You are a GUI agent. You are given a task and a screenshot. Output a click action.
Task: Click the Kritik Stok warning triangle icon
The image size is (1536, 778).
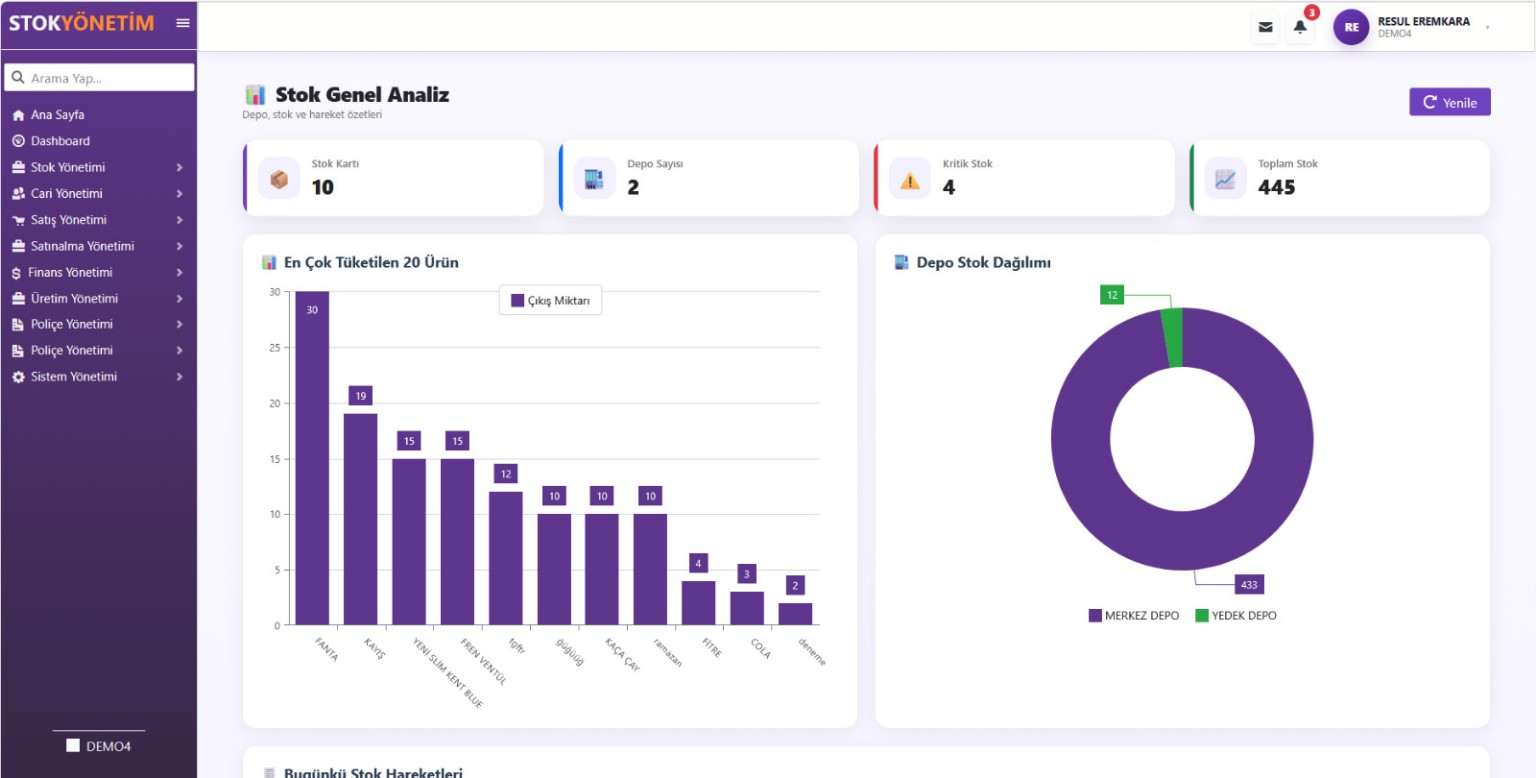pyautogui.click(x=909, y=179)
